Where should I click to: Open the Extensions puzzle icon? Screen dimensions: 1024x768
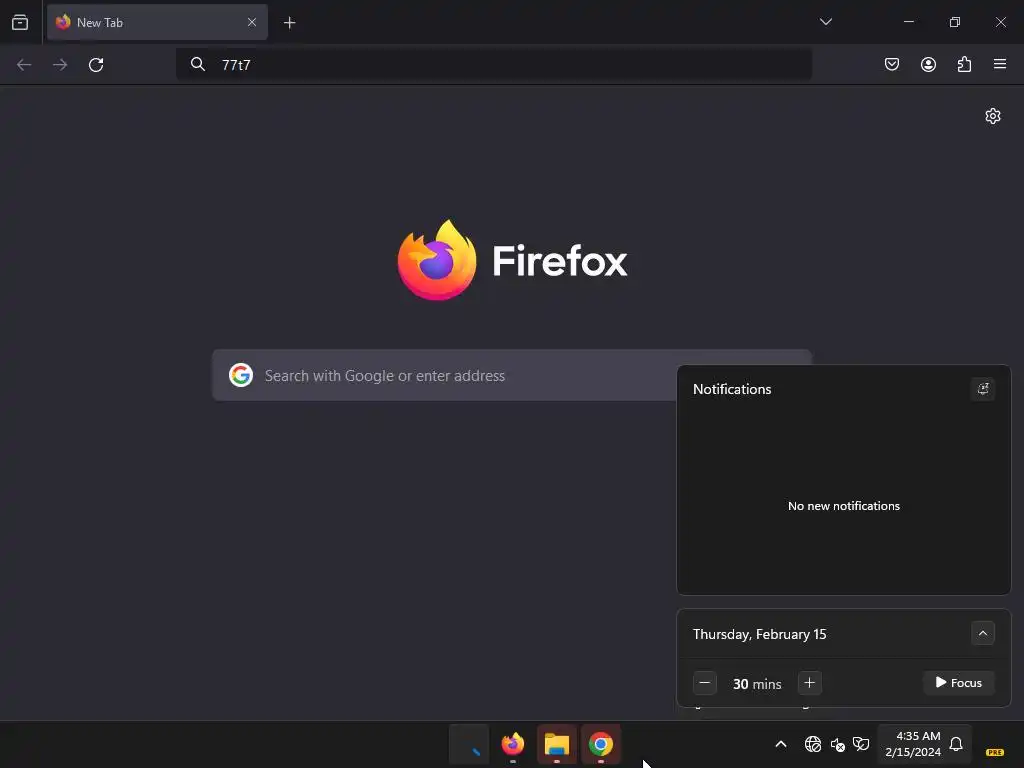tap(964, 64)
